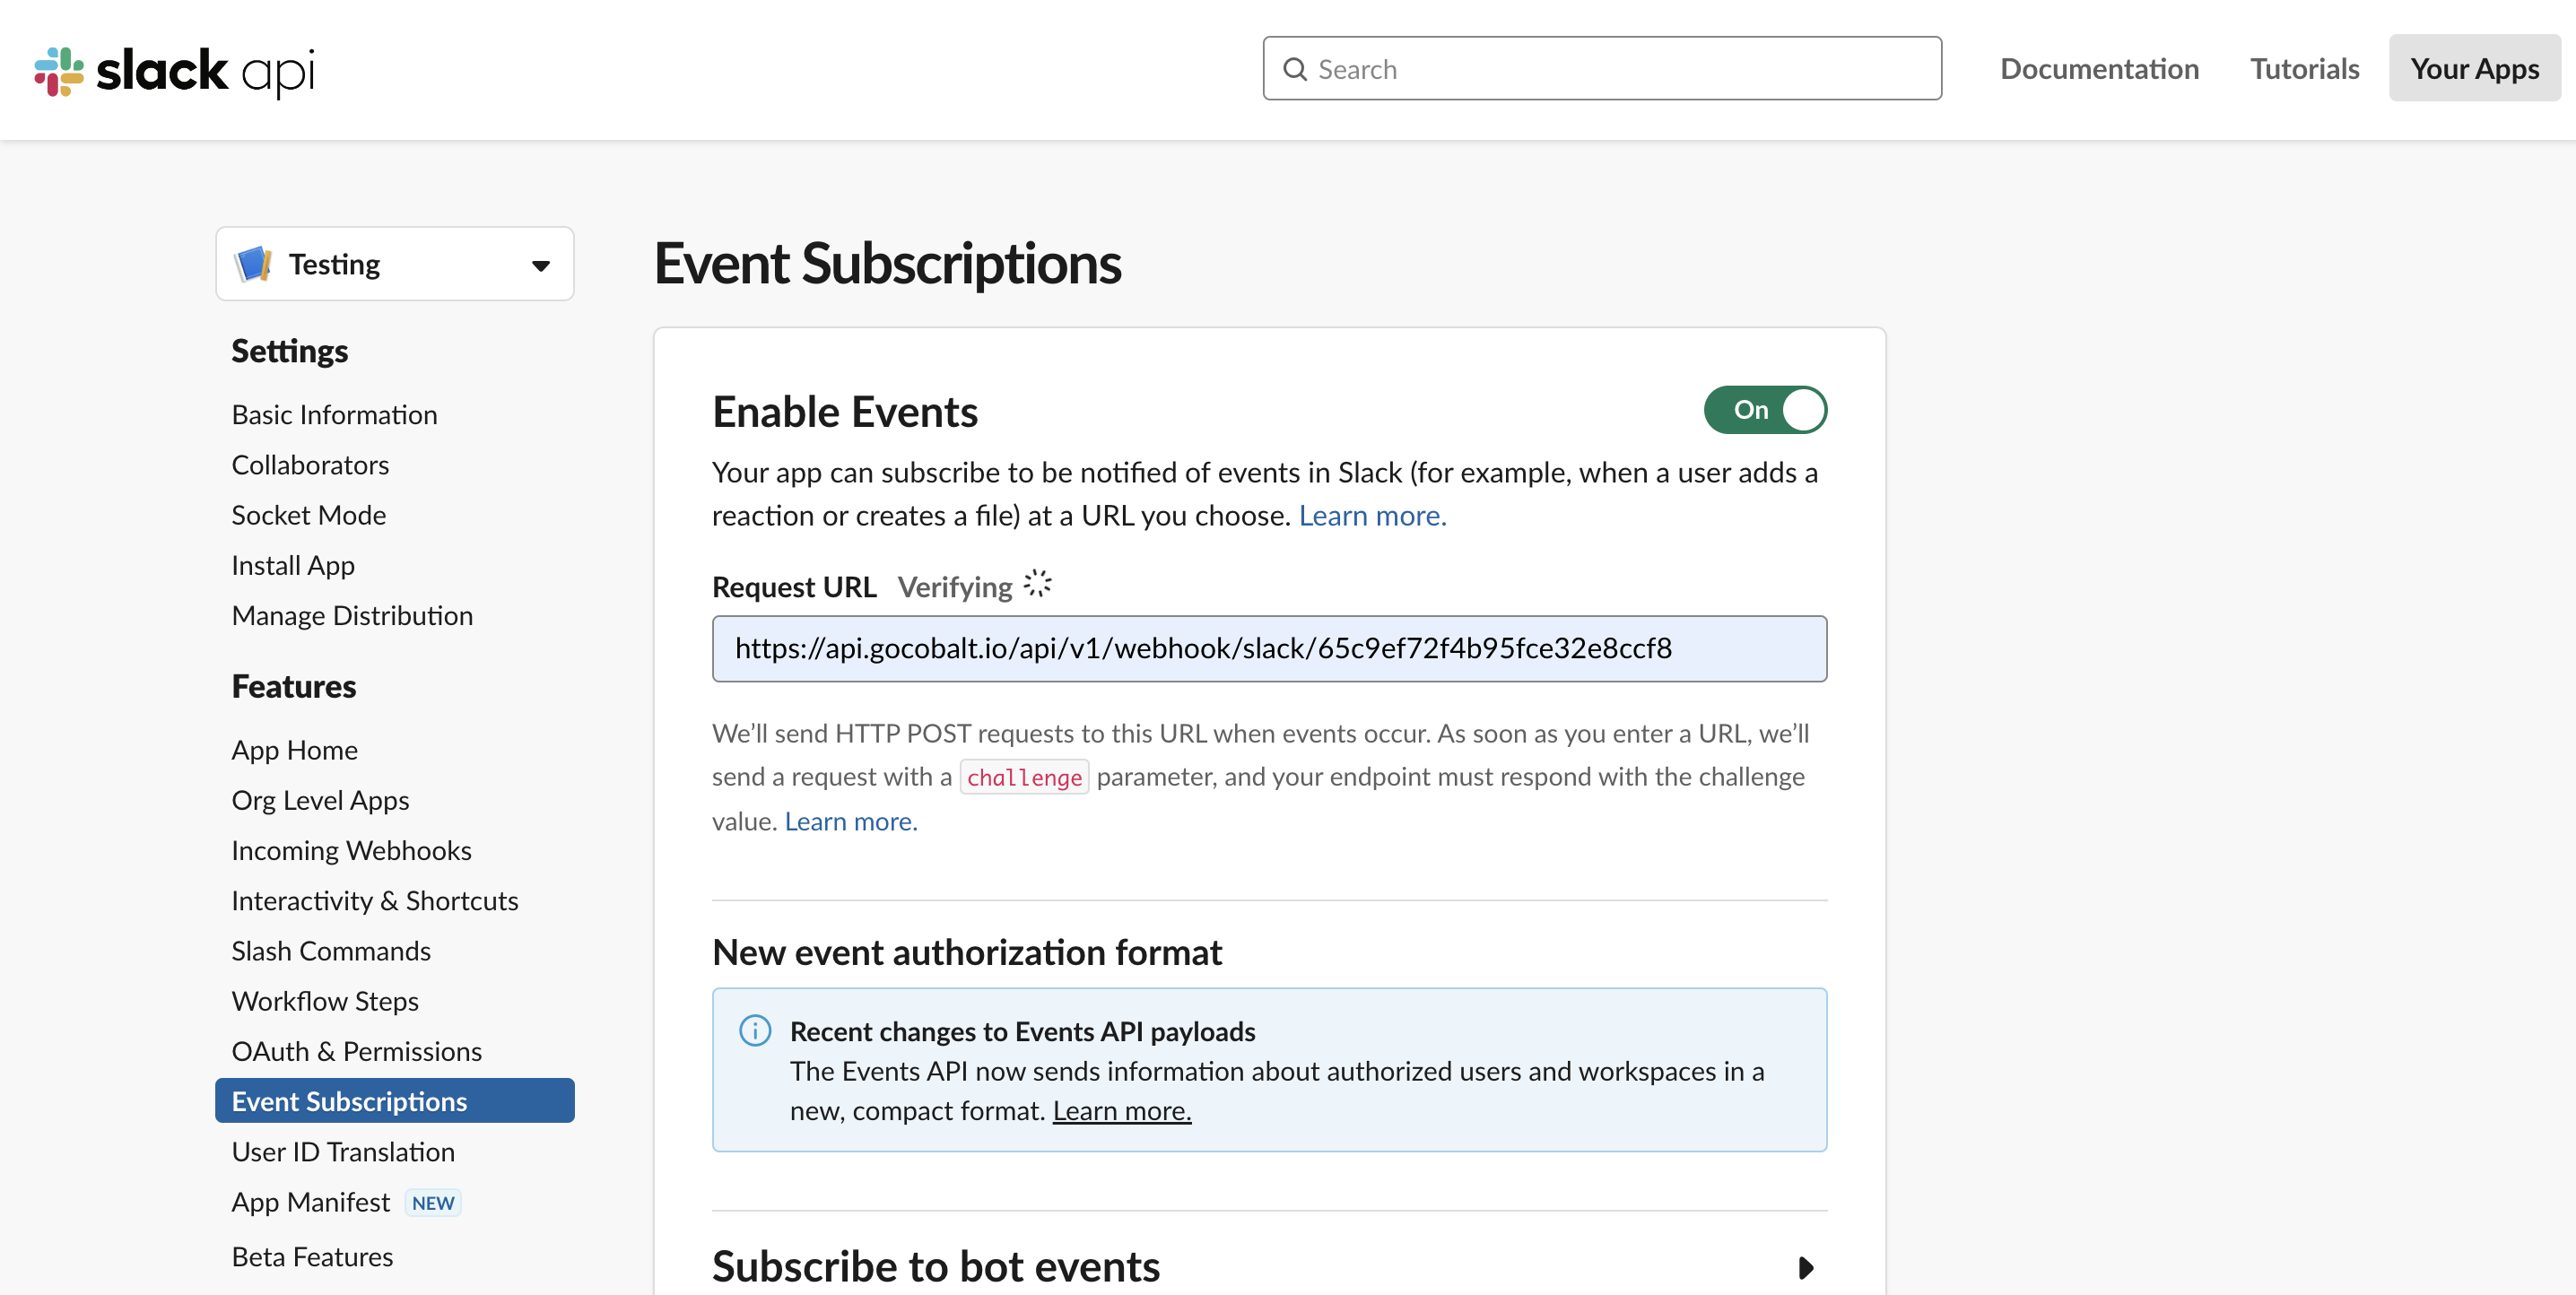Click the search magnifier icon
Image resolution: width=2576 pixels, height=1295 pixels.
coord(1295,68)
